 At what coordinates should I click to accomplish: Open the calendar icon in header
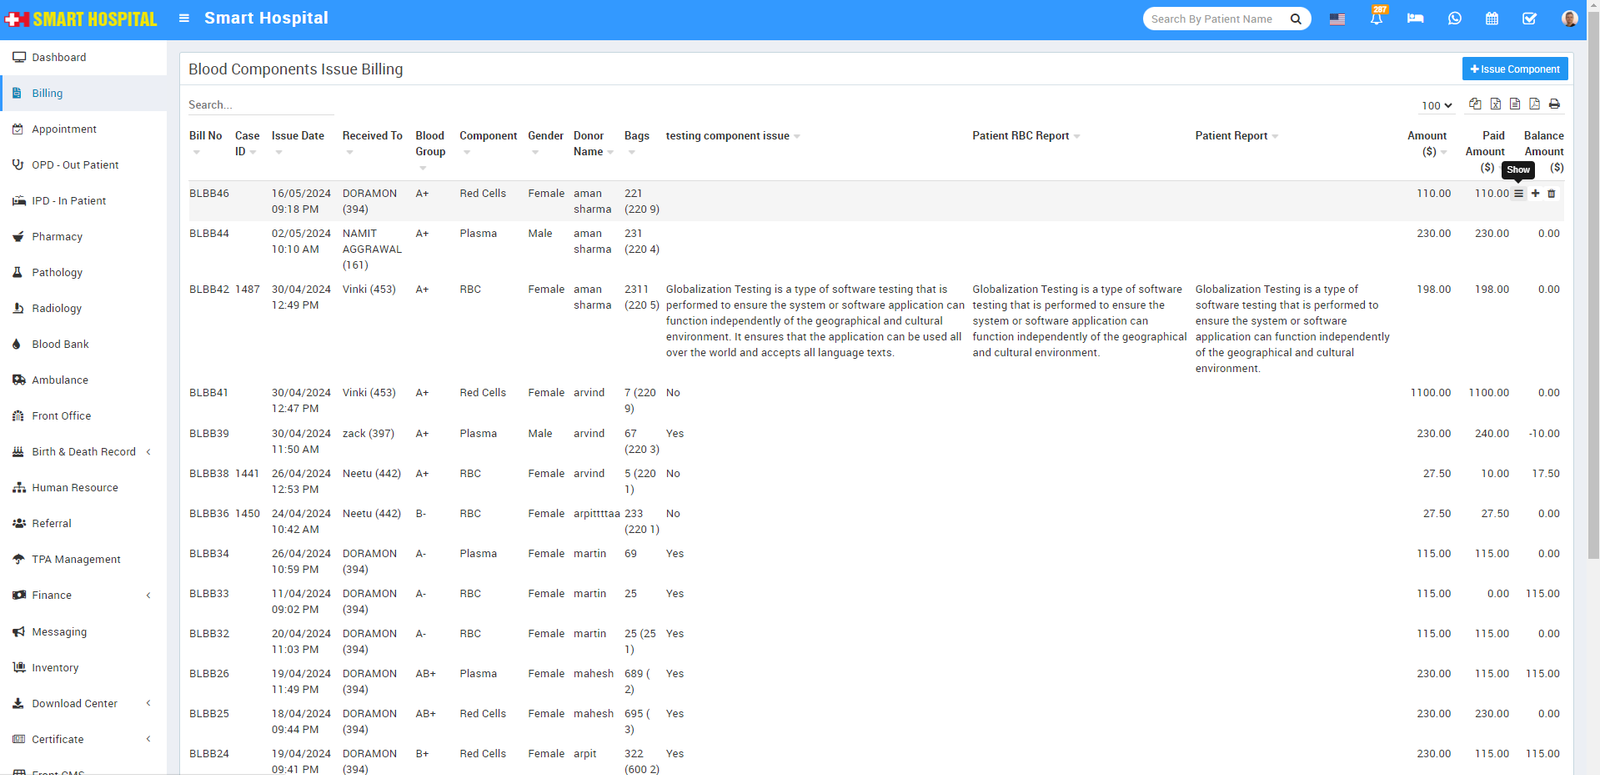tap(1491, 19)
